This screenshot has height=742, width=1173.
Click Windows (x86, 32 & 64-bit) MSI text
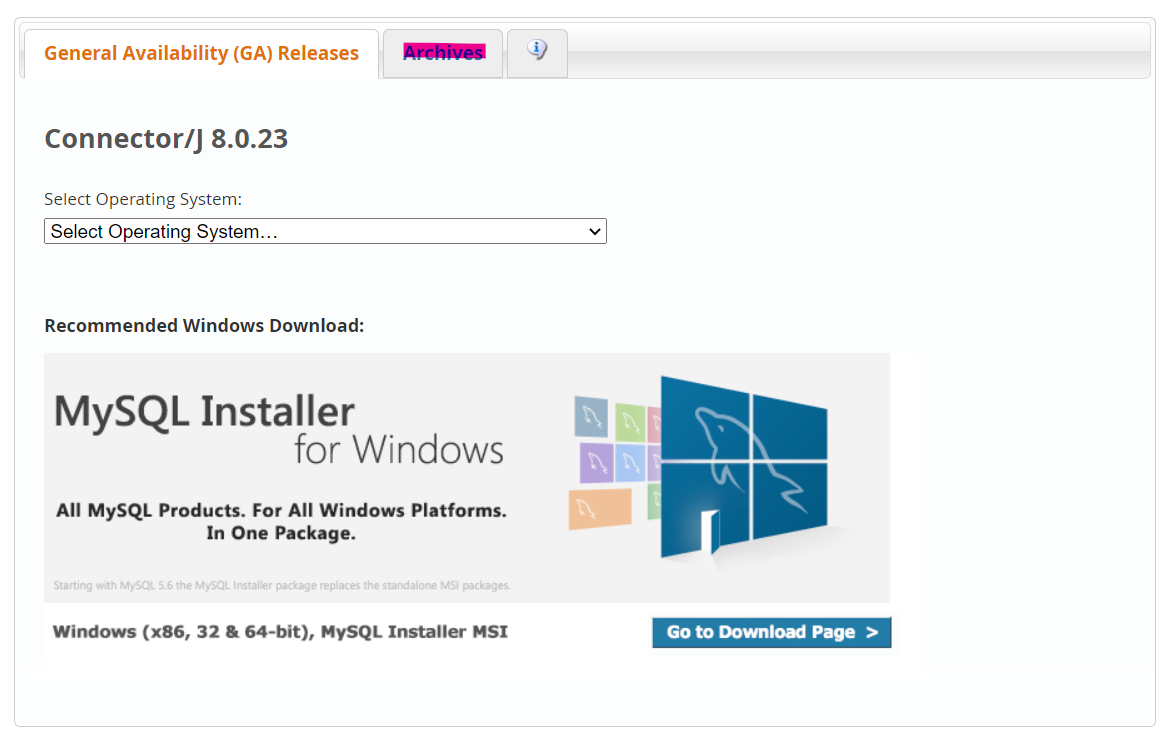pos(280,632)
